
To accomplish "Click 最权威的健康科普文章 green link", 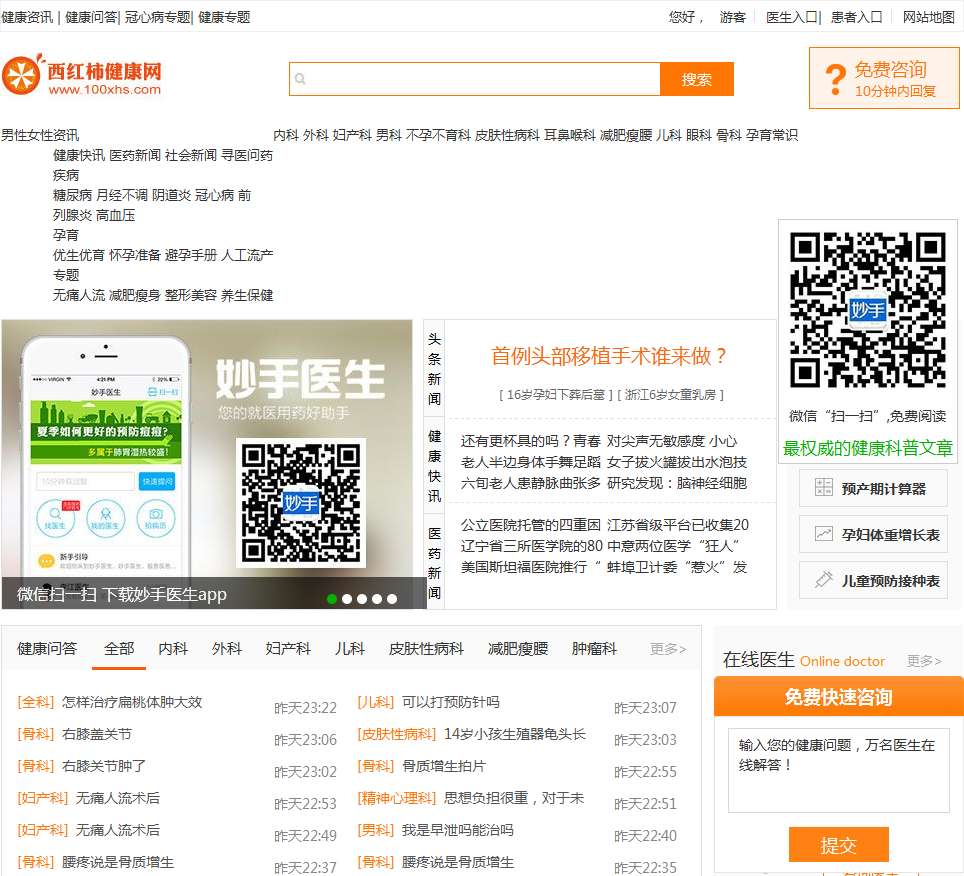I will coord(867,448).
